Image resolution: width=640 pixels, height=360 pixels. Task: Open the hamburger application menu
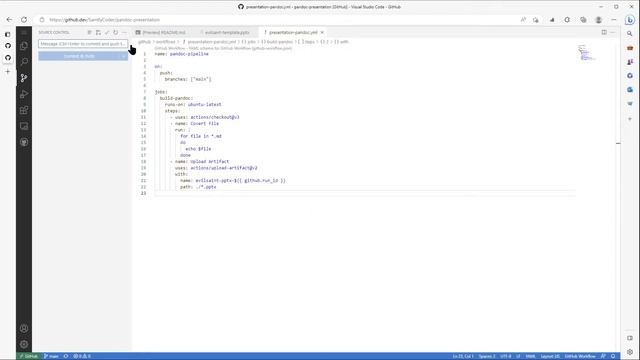24,32
